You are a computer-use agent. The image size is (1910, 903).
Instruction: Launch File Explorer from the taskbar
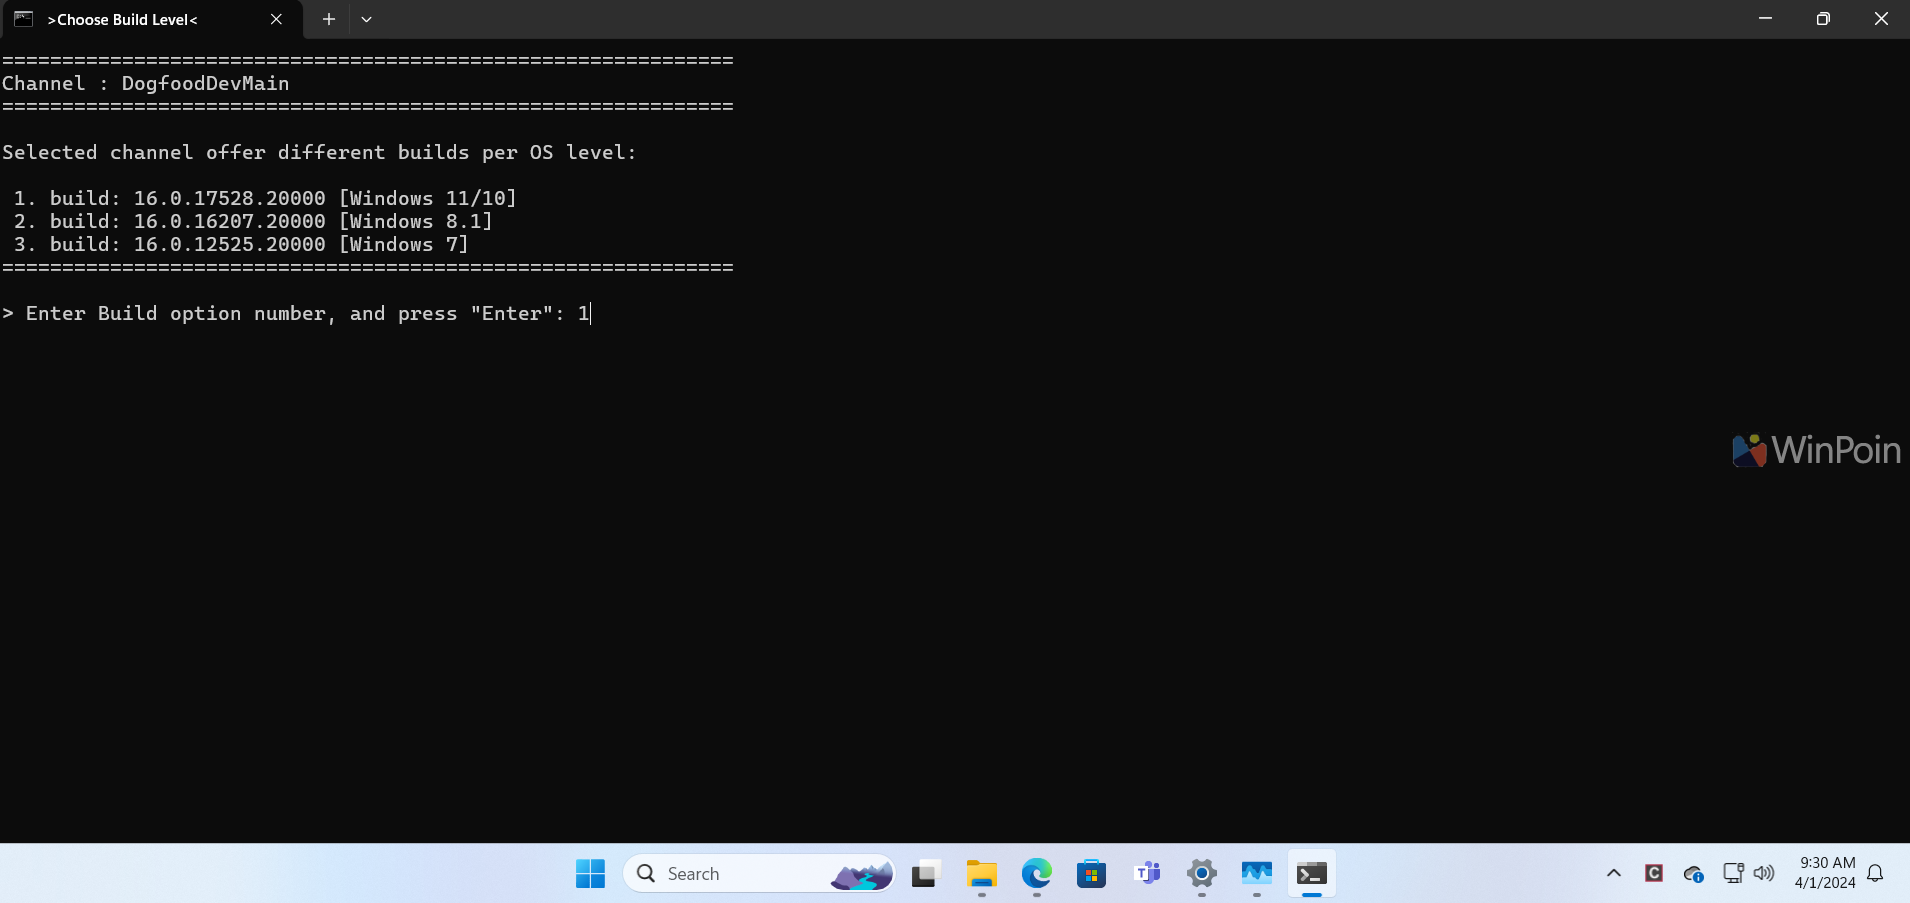(x=982, y=873)
